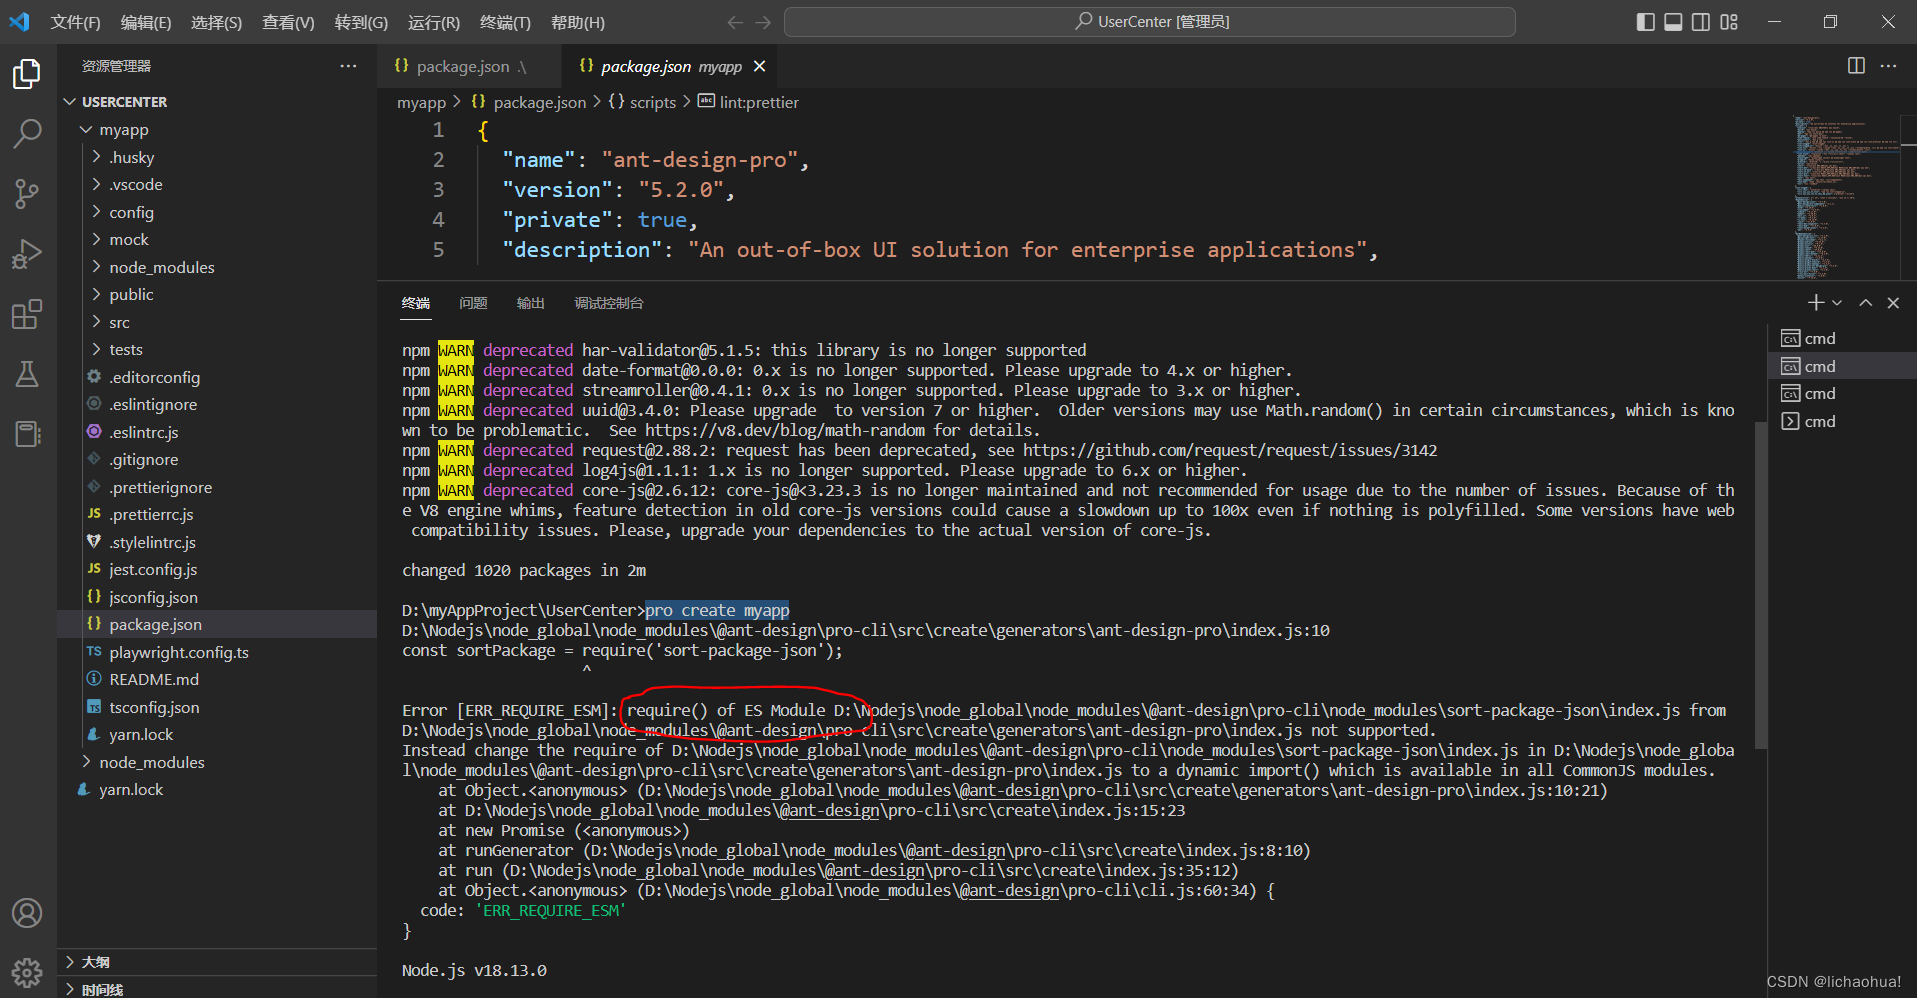
Task: Expand the .husky folder
Action: click(x=217, y=157)
